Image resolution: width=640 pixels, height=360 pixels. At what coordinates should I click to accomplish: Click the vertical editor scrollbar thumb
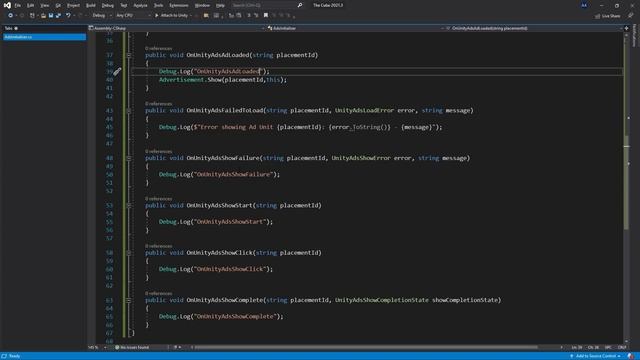[x=627, y=182]
